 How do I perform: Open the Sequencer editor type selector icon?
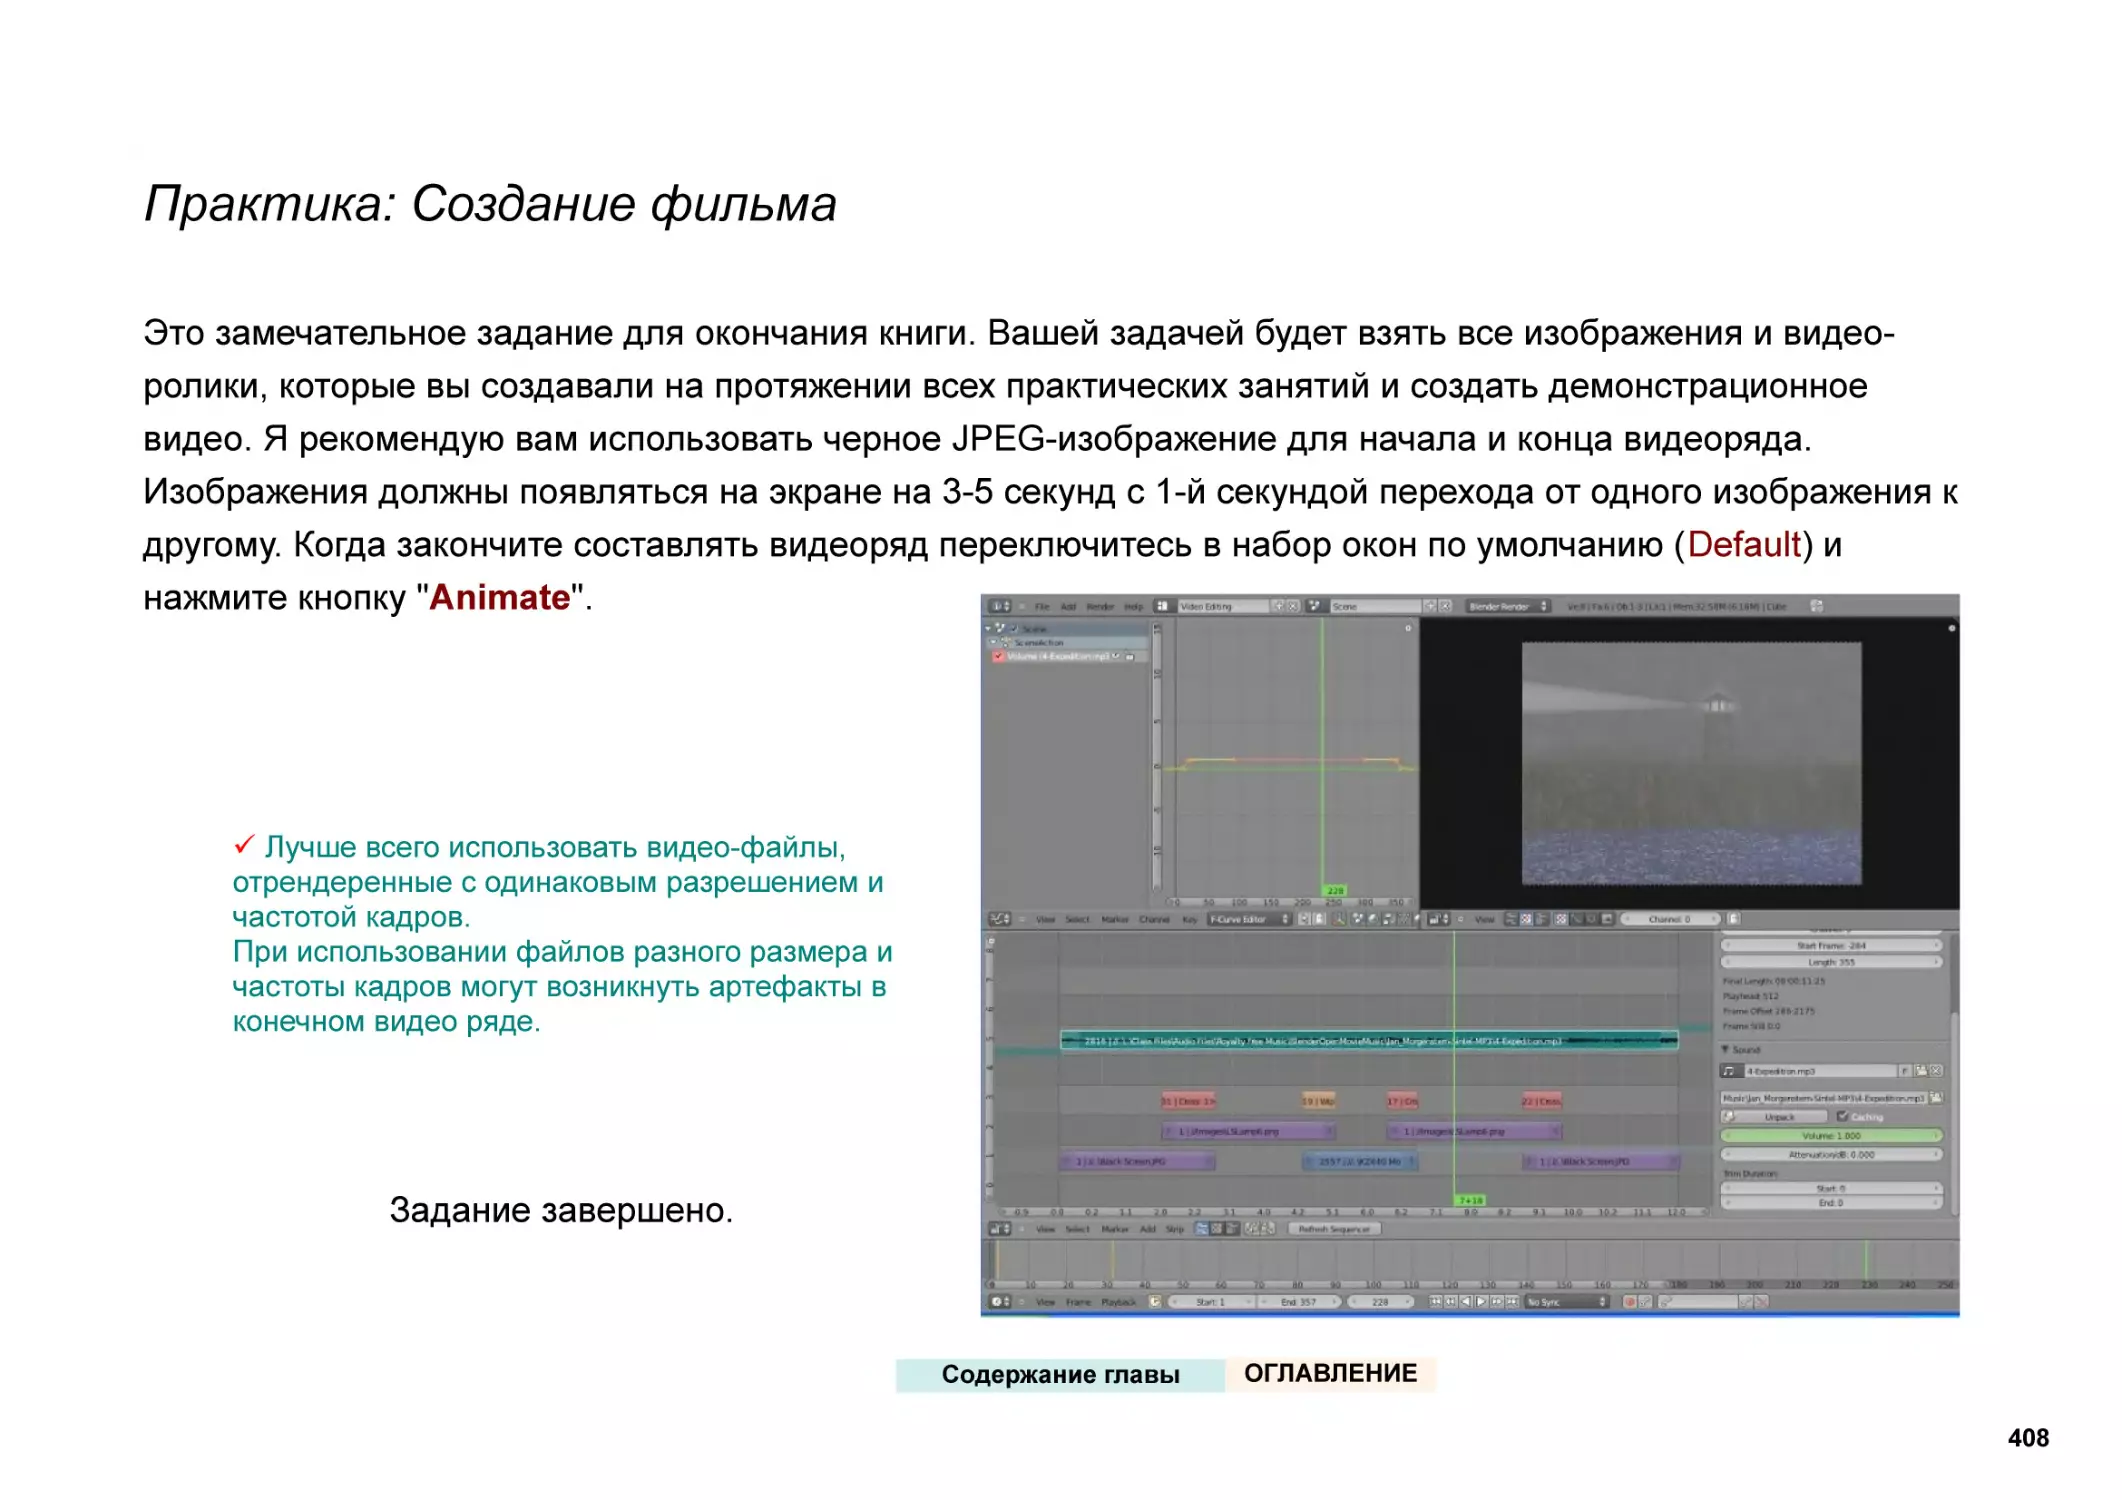pos(999,1229)
